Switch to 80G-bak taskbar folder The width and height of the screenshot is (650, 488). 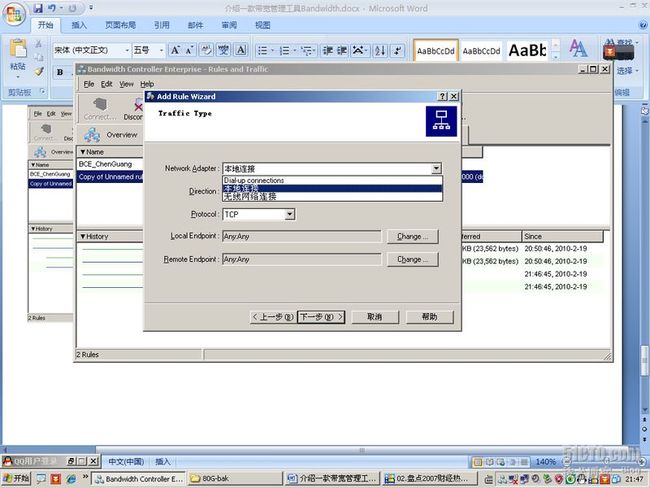235,478
